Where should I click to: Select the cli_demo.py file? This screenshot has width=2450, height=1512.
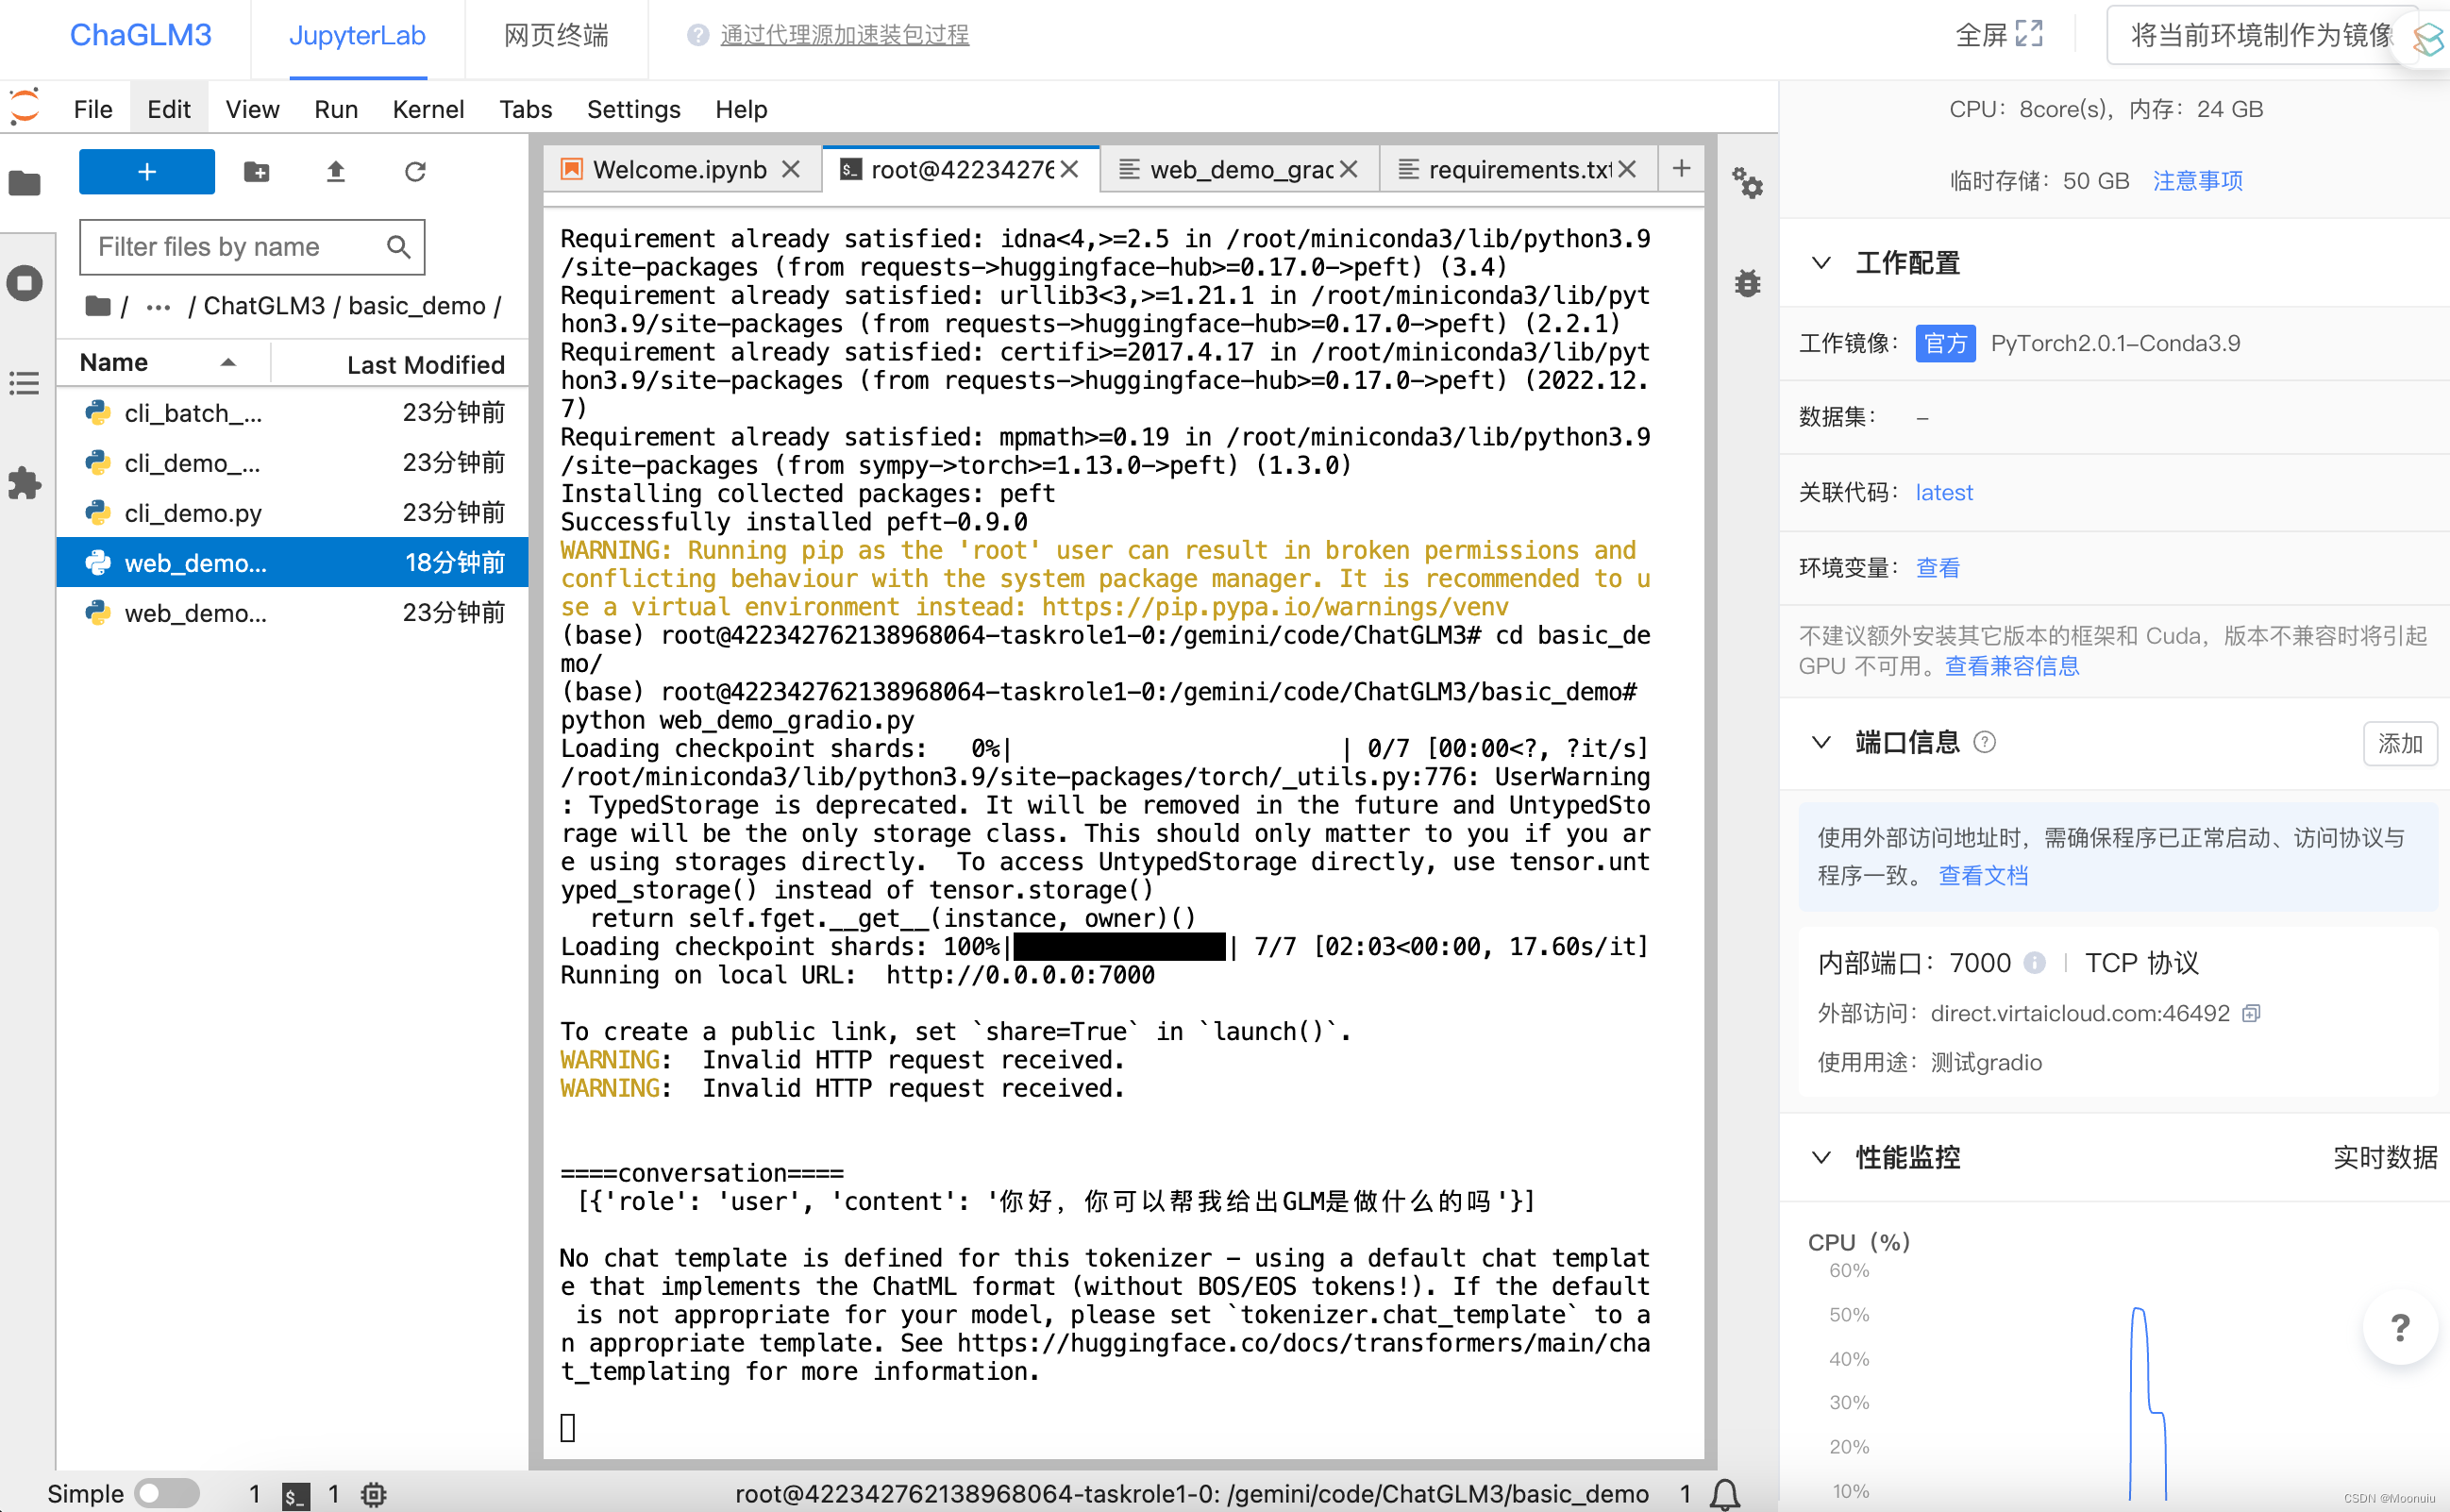[x=292, y=513]
